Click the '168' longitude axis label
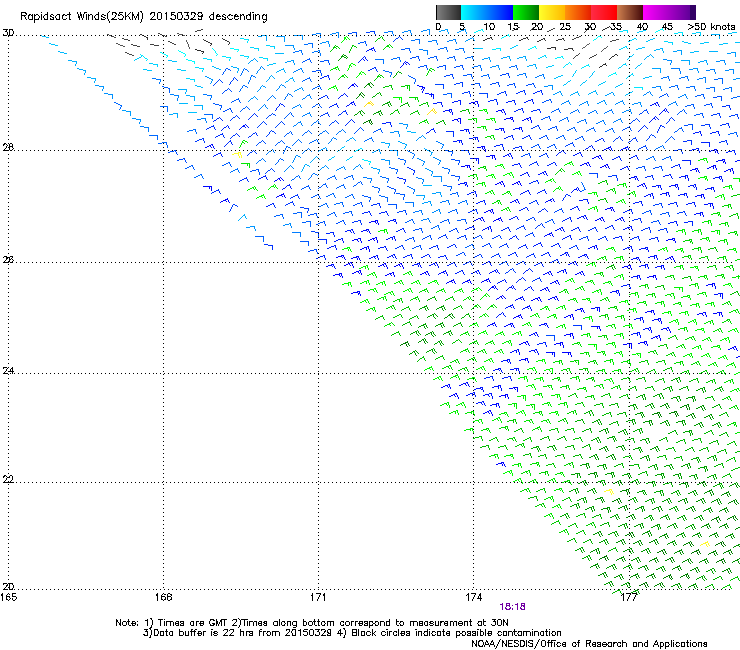The height and width of the screenshot is (650, 740). coord(163,597)
